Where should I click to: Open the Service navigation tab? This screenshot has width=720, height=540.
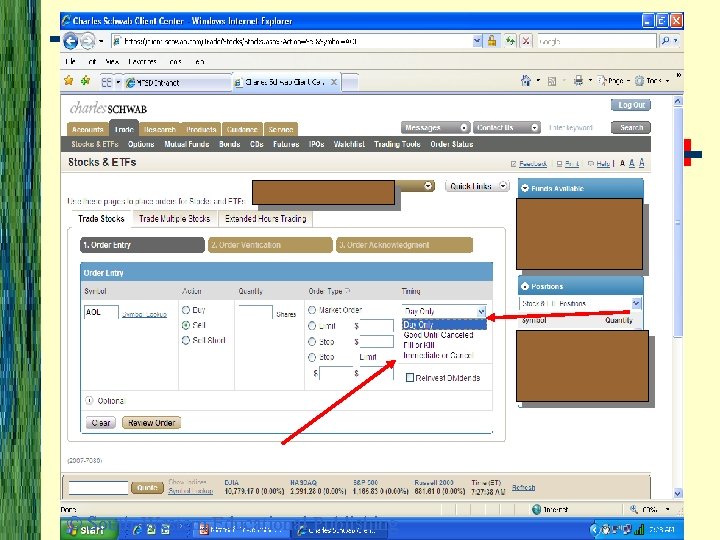click(281, 129)
